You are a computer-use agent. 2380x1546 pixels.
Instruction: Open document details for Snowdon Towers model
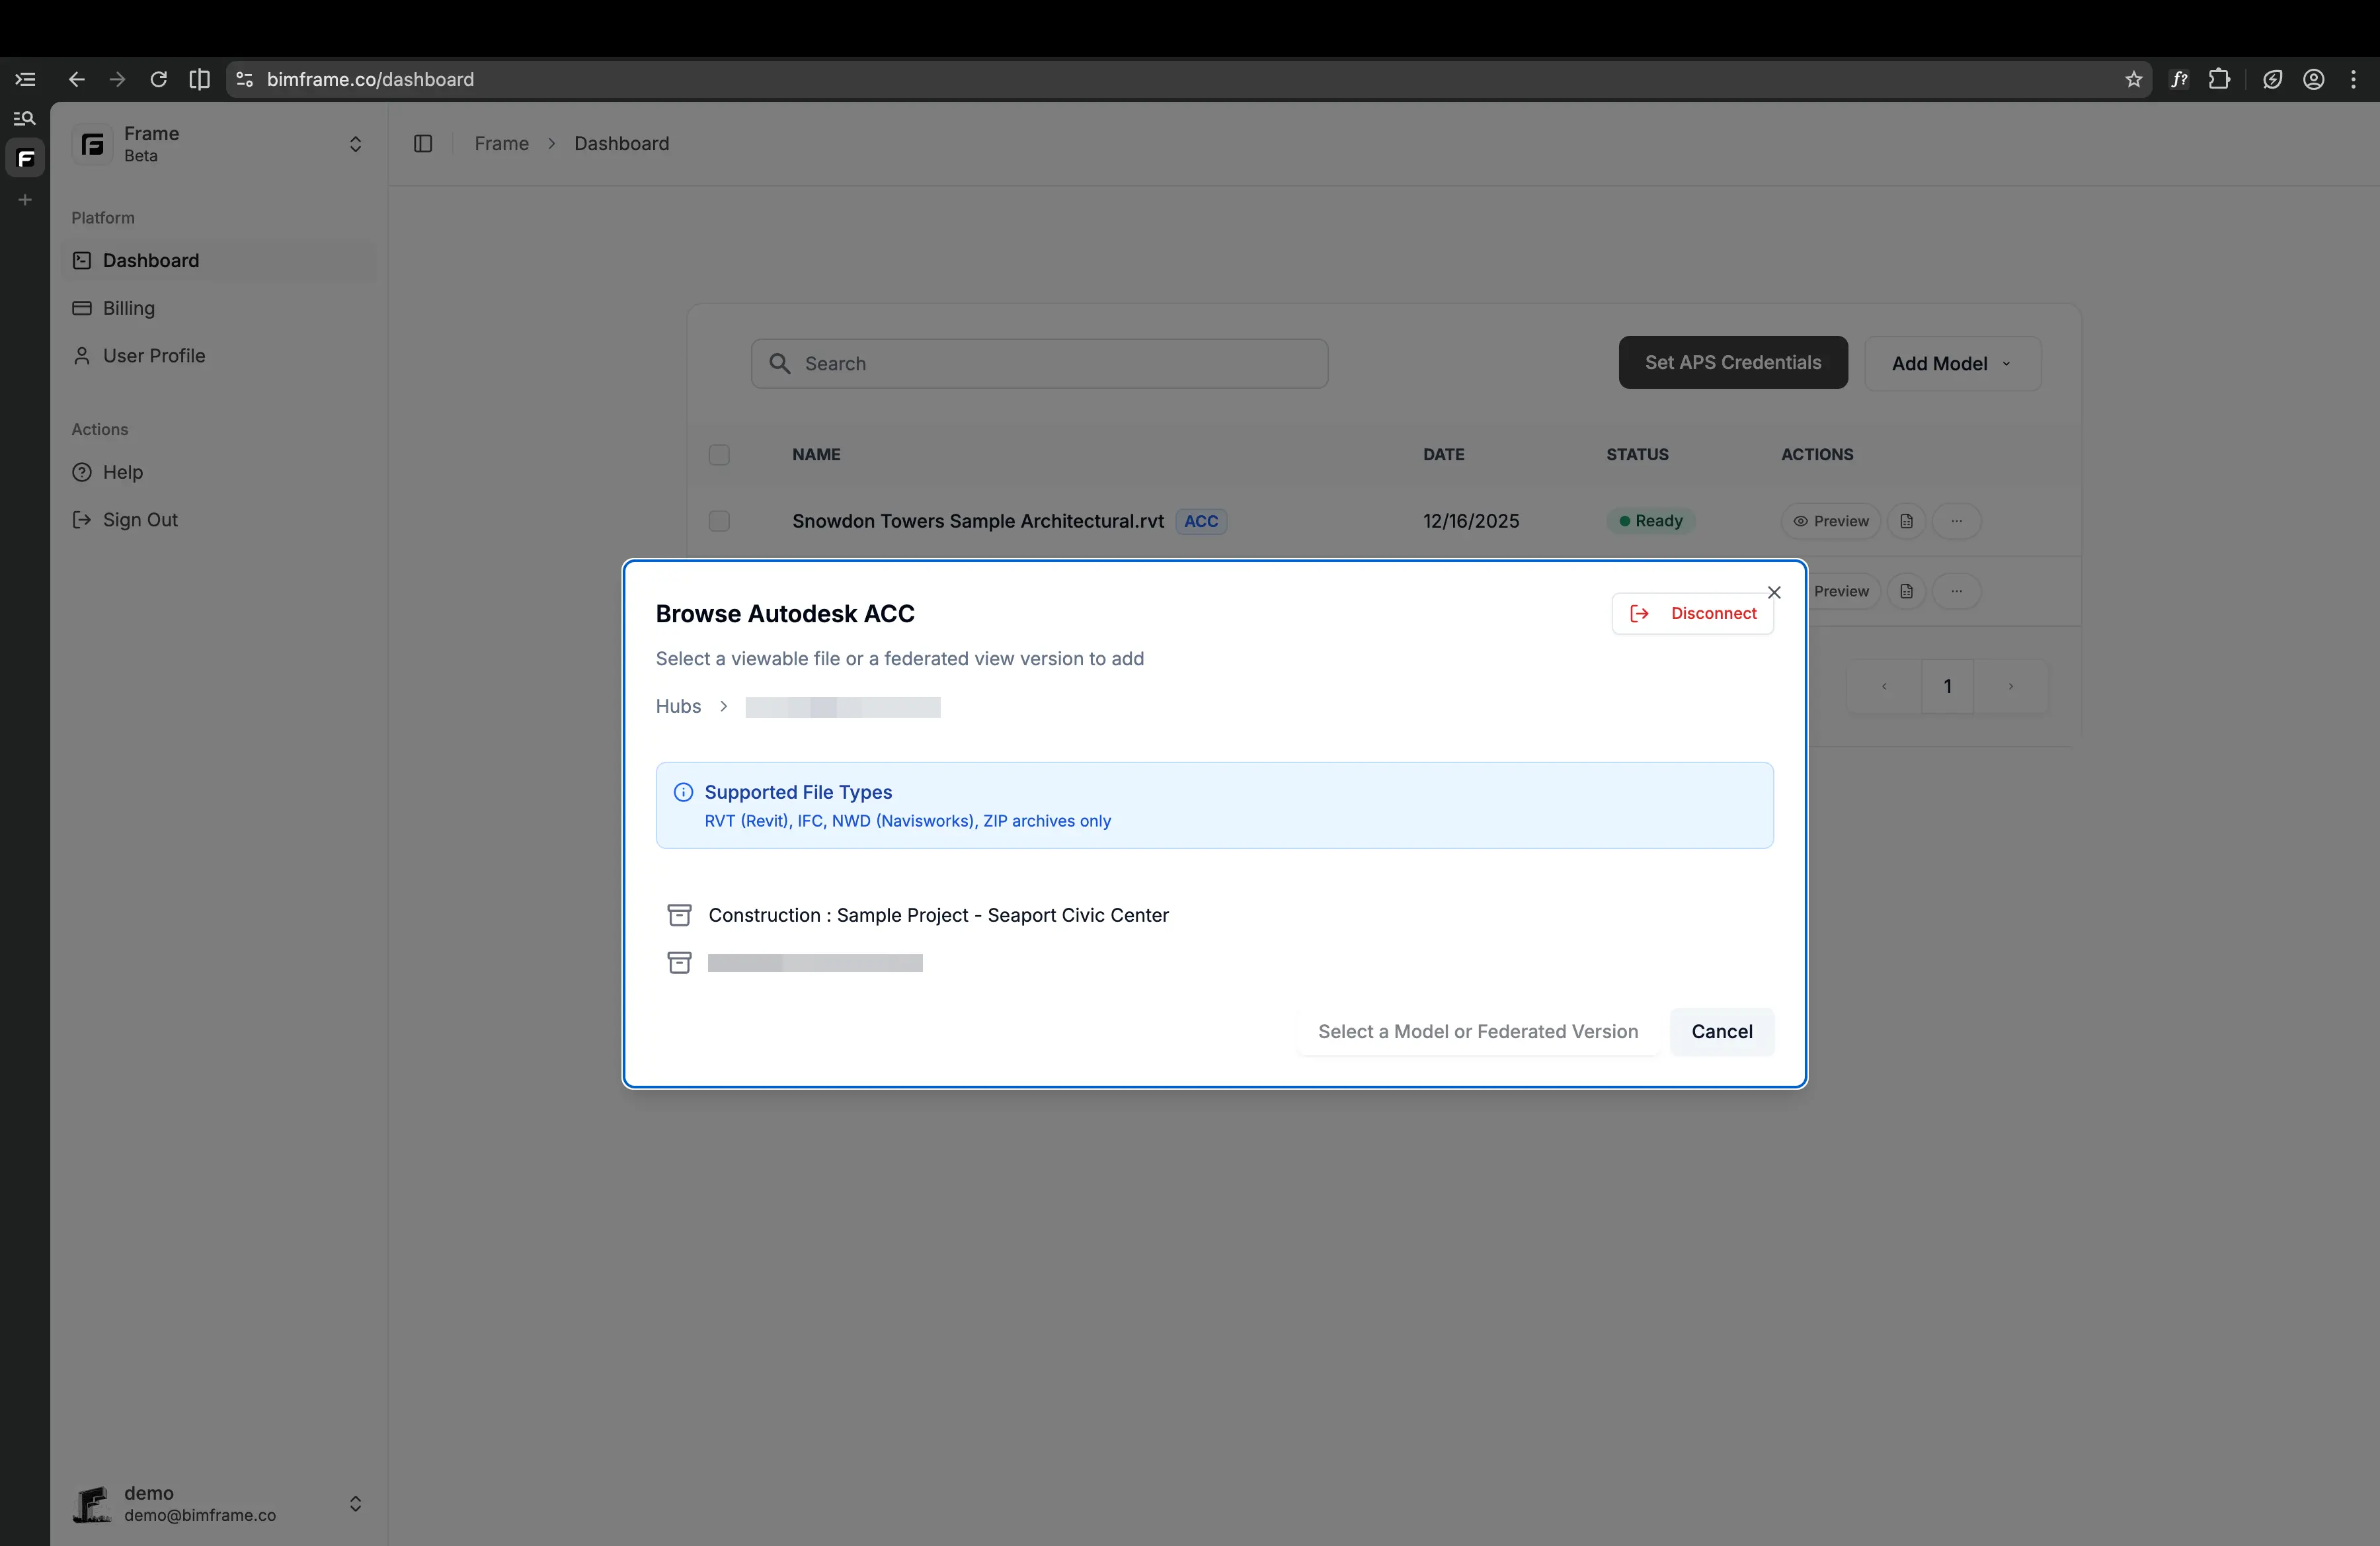coord(1906,521)
